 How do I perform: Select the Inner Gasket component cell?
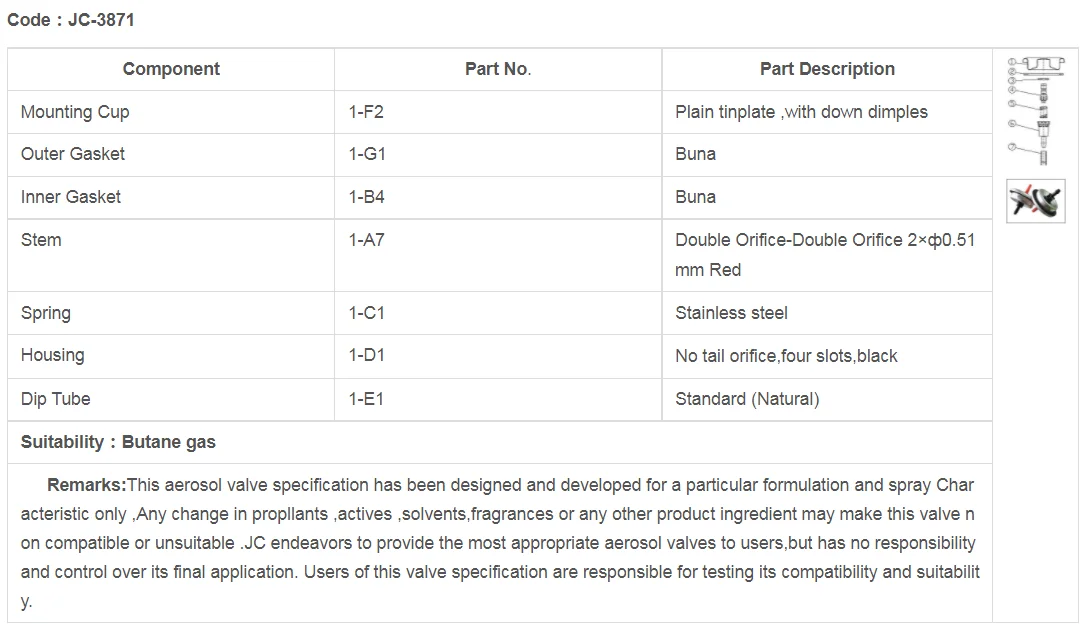coord(171,197)
